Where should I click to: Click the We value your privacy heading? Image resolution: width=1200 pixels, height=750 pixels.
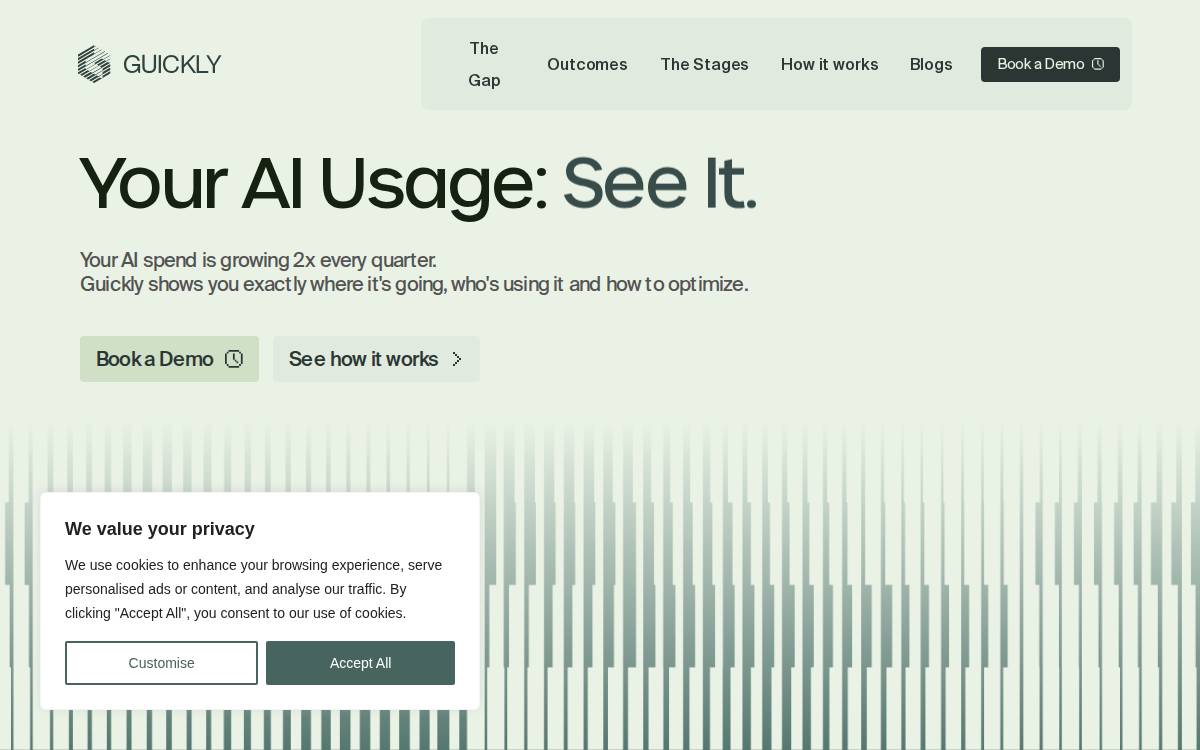[160, 529]
